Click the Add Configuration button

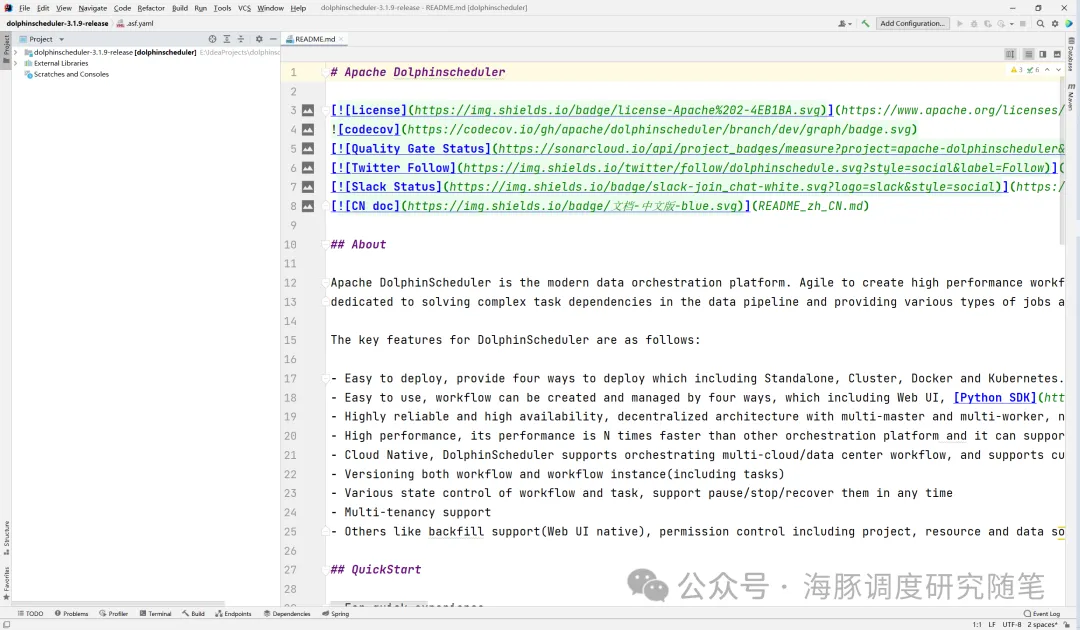point(912,23)
